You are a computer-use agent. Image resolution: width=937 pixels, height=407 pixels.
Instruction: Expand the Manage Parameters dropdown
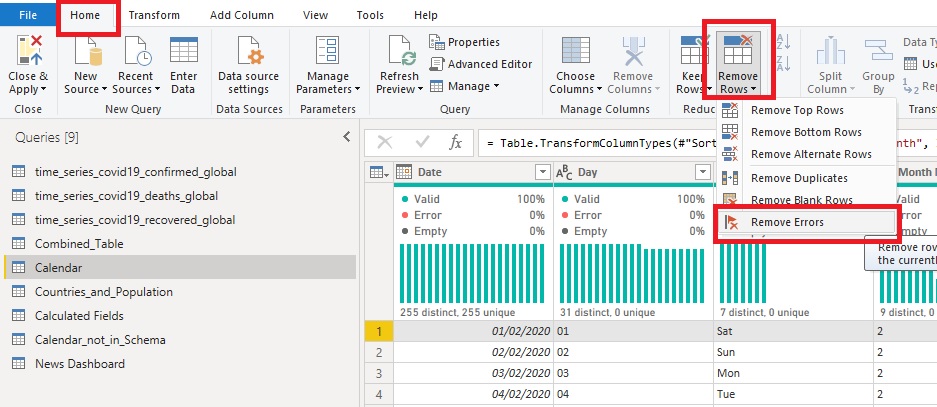(357, 90)
